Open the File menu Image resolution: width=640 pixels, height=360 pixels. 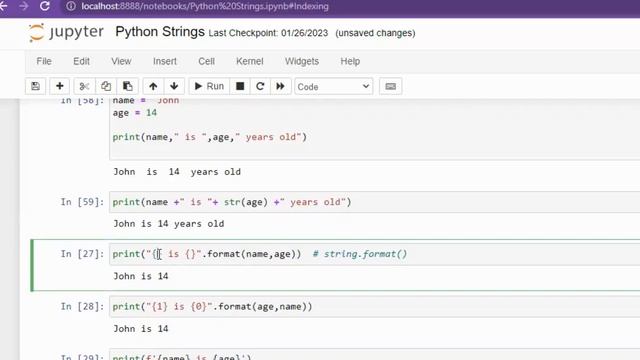[44, 61]
